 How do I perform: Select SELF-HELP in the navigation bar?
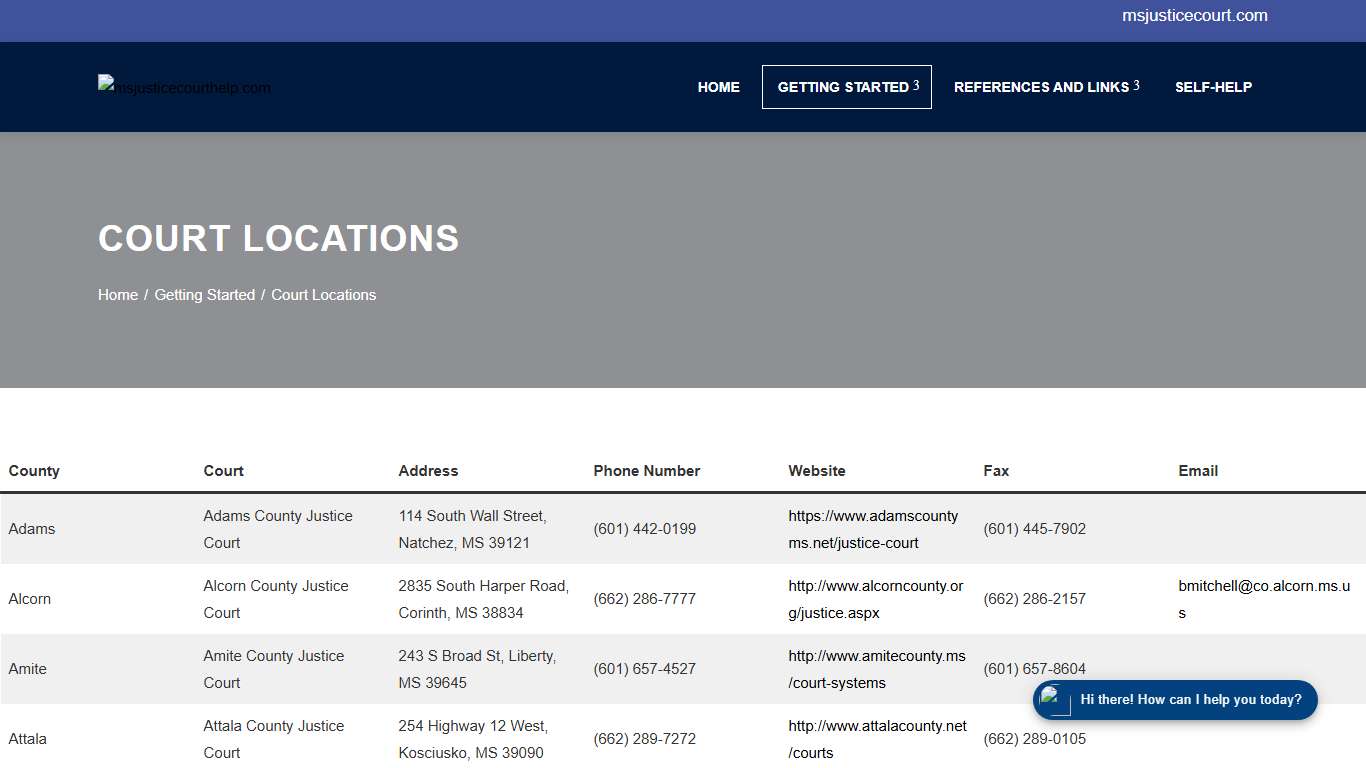[x=1213, y=87]
